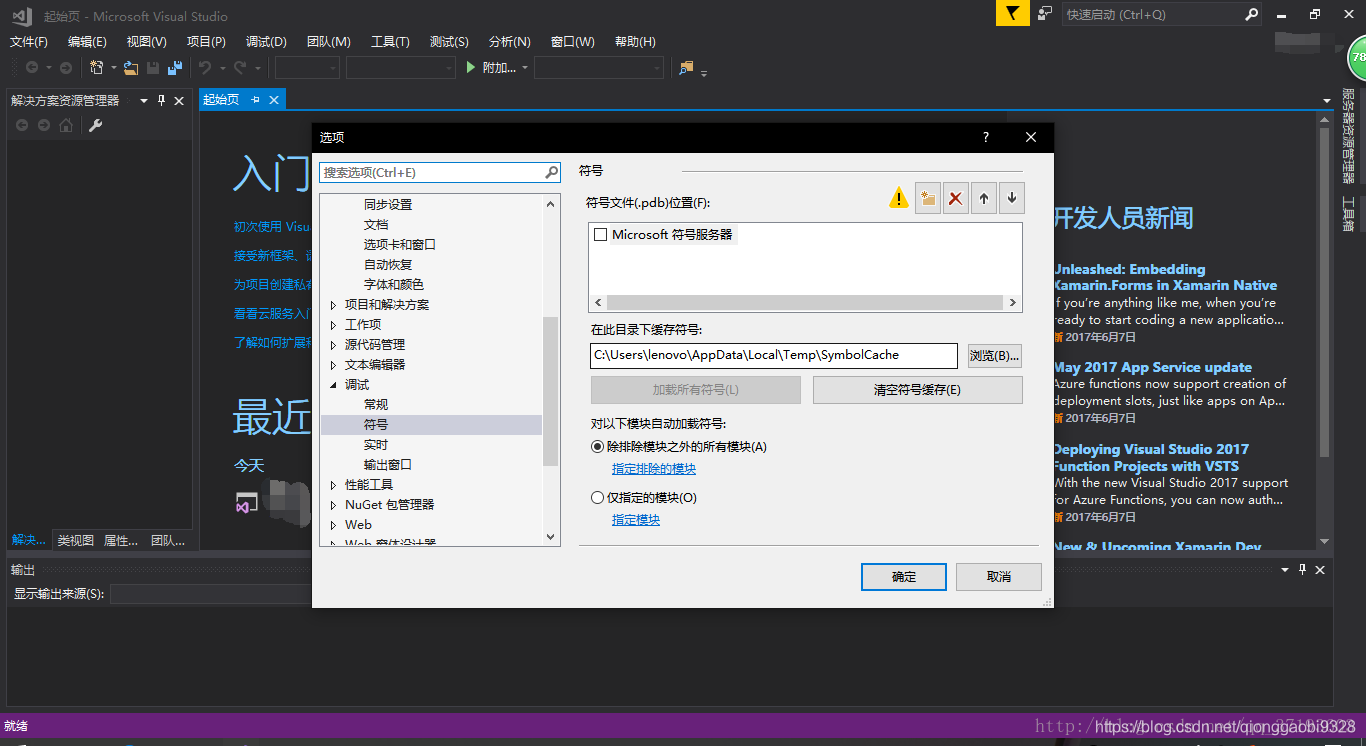Close the start page tab
Image resolution: width=1366 pixels, height=746 pixels.
(x=273, y=99)
